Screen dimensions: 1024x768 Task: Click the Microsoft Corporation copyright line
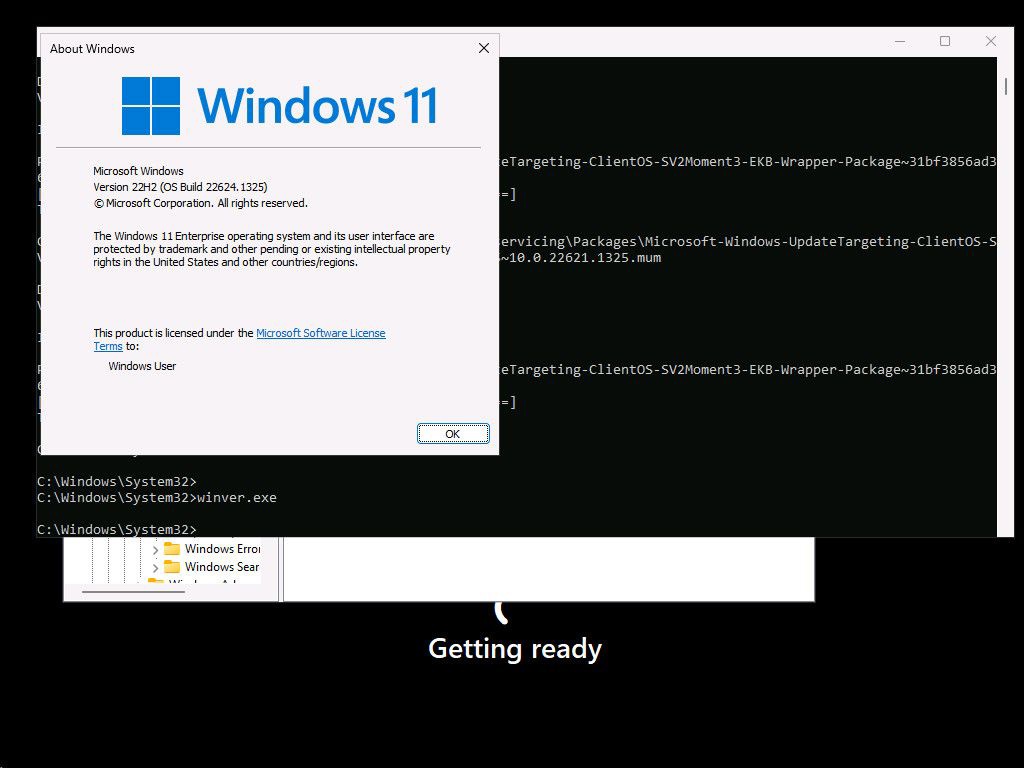click(x=200, y=203)
